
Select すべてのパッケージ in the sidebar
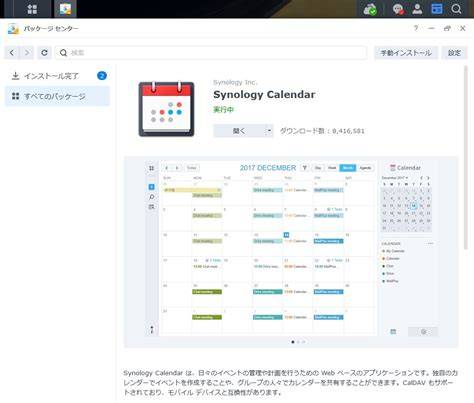(x=57, y=96)
